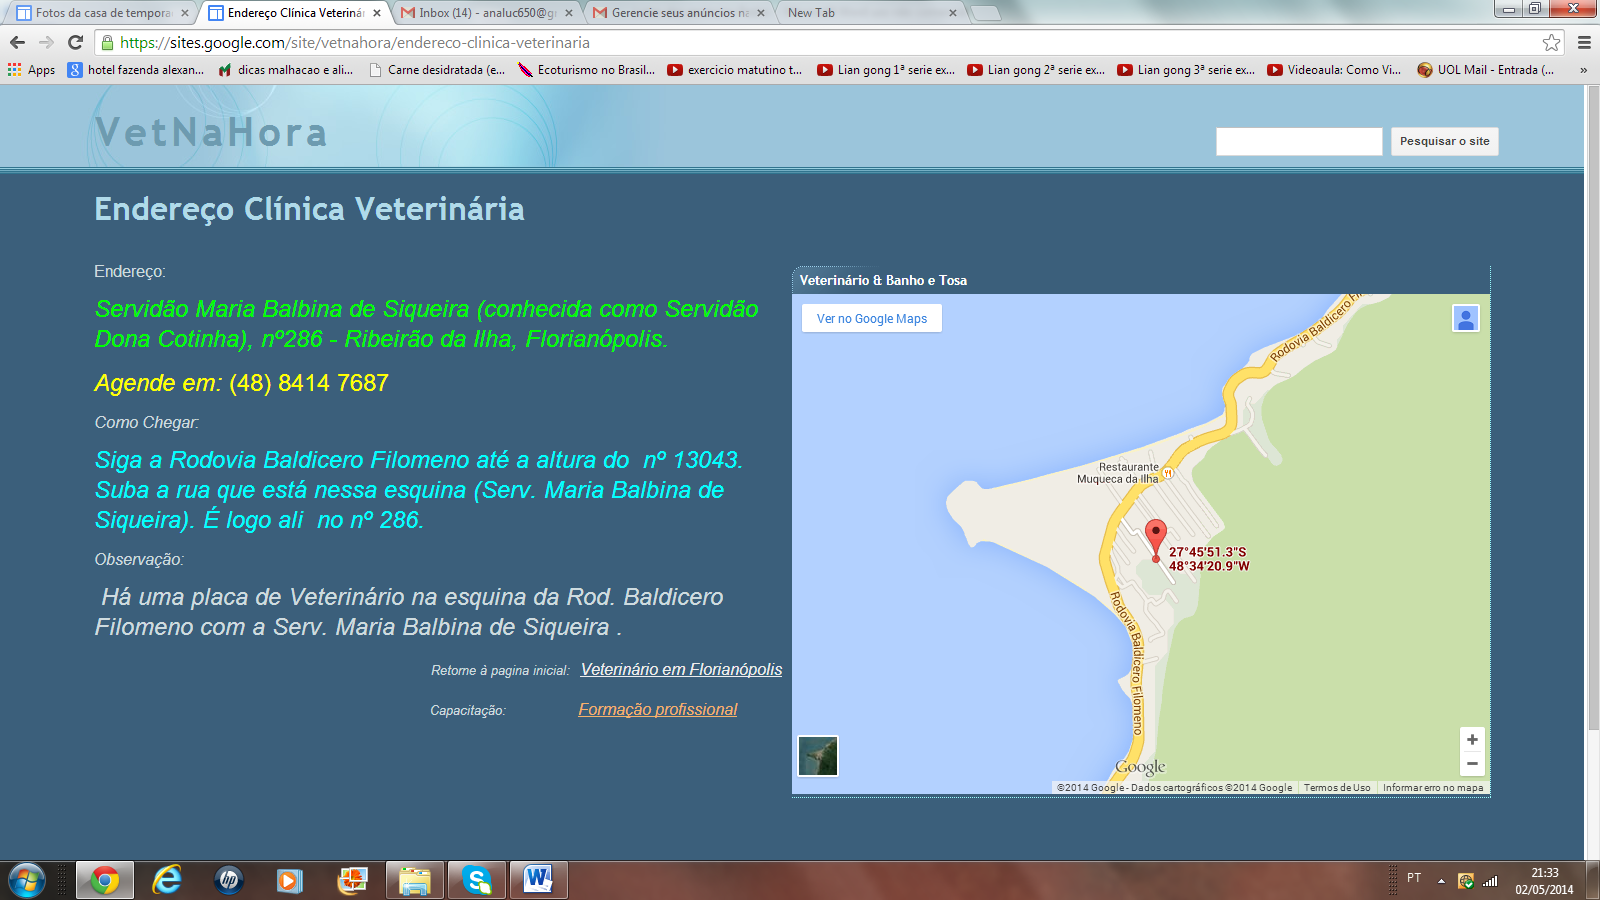Image resolution: width=1600 pixels, height=900 pixels.
Task: Open the Chrome menu icon
Action: pyautogui.click(x=1584, y=42)
